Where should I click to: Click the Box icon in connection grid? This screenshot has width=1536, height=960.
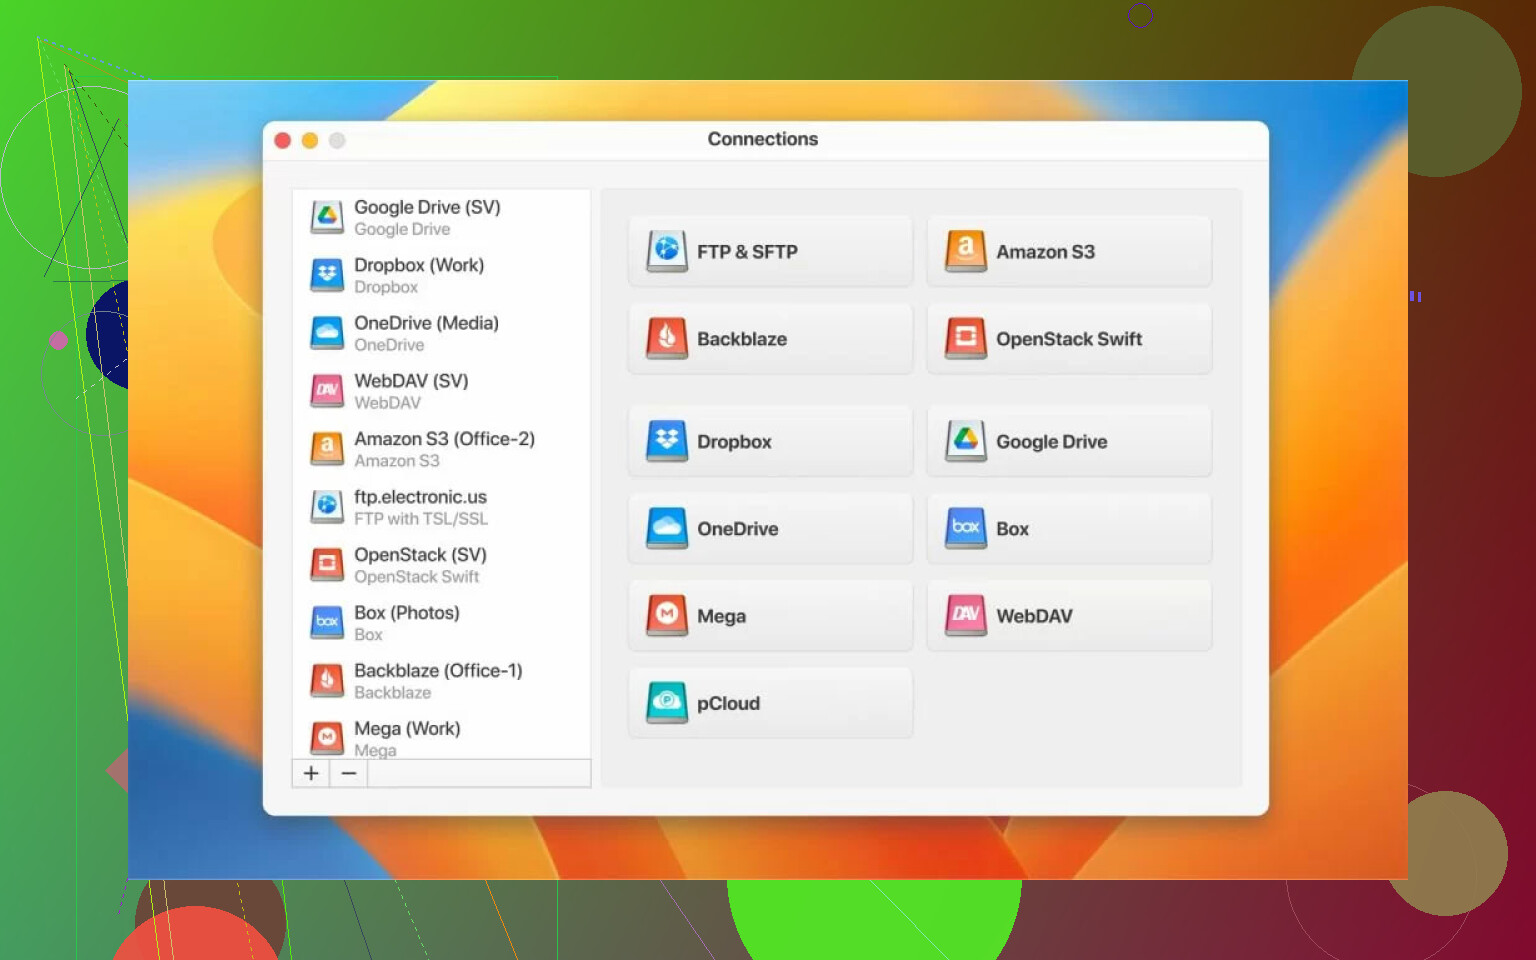point(966,528)
